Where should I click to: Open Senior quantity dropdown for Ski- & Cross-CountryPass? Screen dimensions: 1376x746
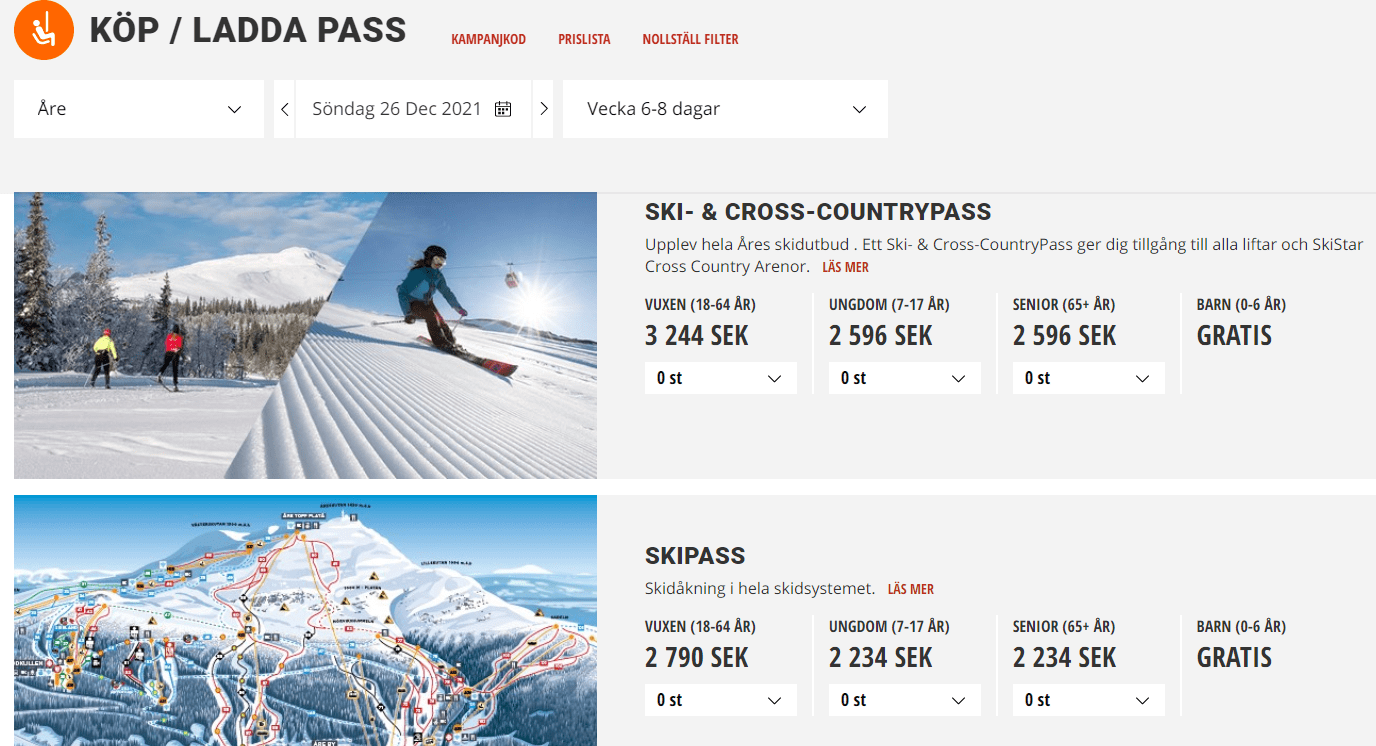(x=1088, y=378)
